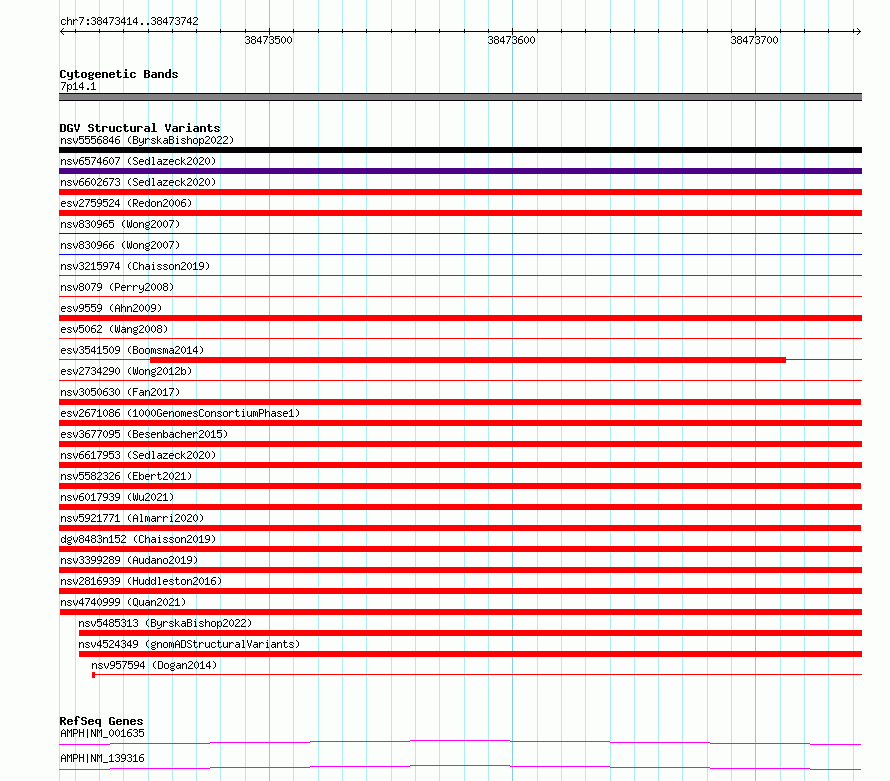Open the AMPH|NM_139316 transcript label

[102, 758]
